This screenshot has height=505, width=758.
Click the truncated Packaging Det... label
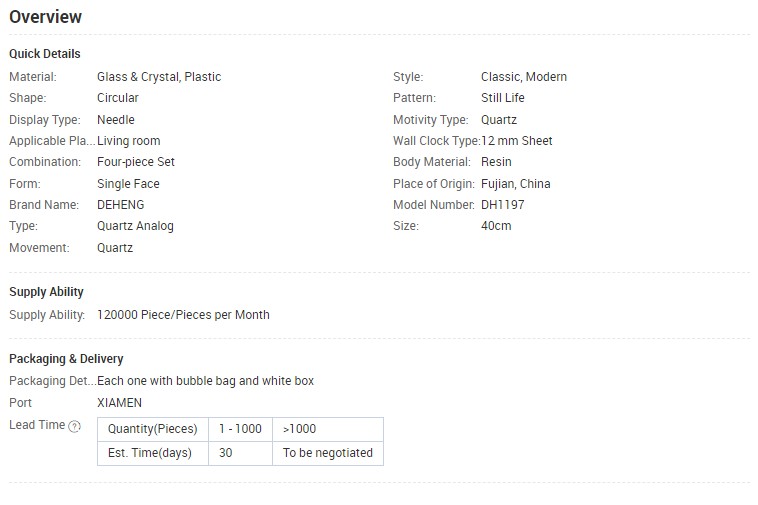tap(53, 381)
